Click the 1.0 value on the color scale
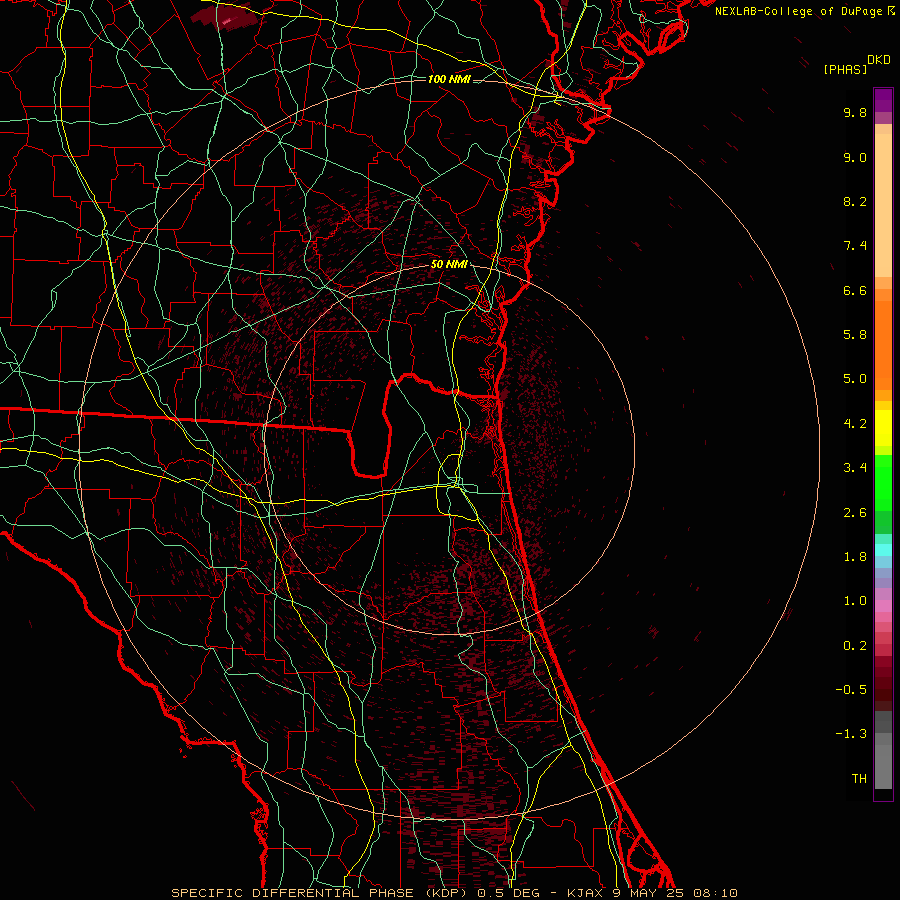The height and width of the screenshot is (900, 900). click(x=855, y=601)
